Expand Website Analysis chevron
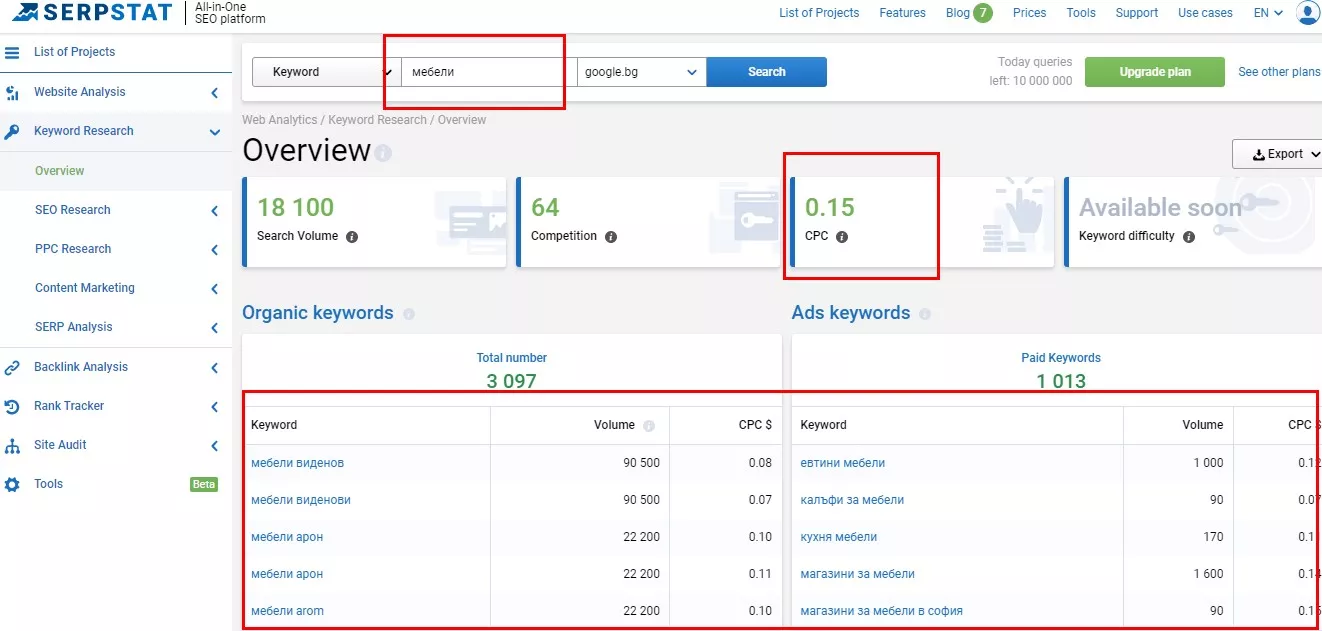The height and width of the screenshot is (631, 1322). coord(214,93)
